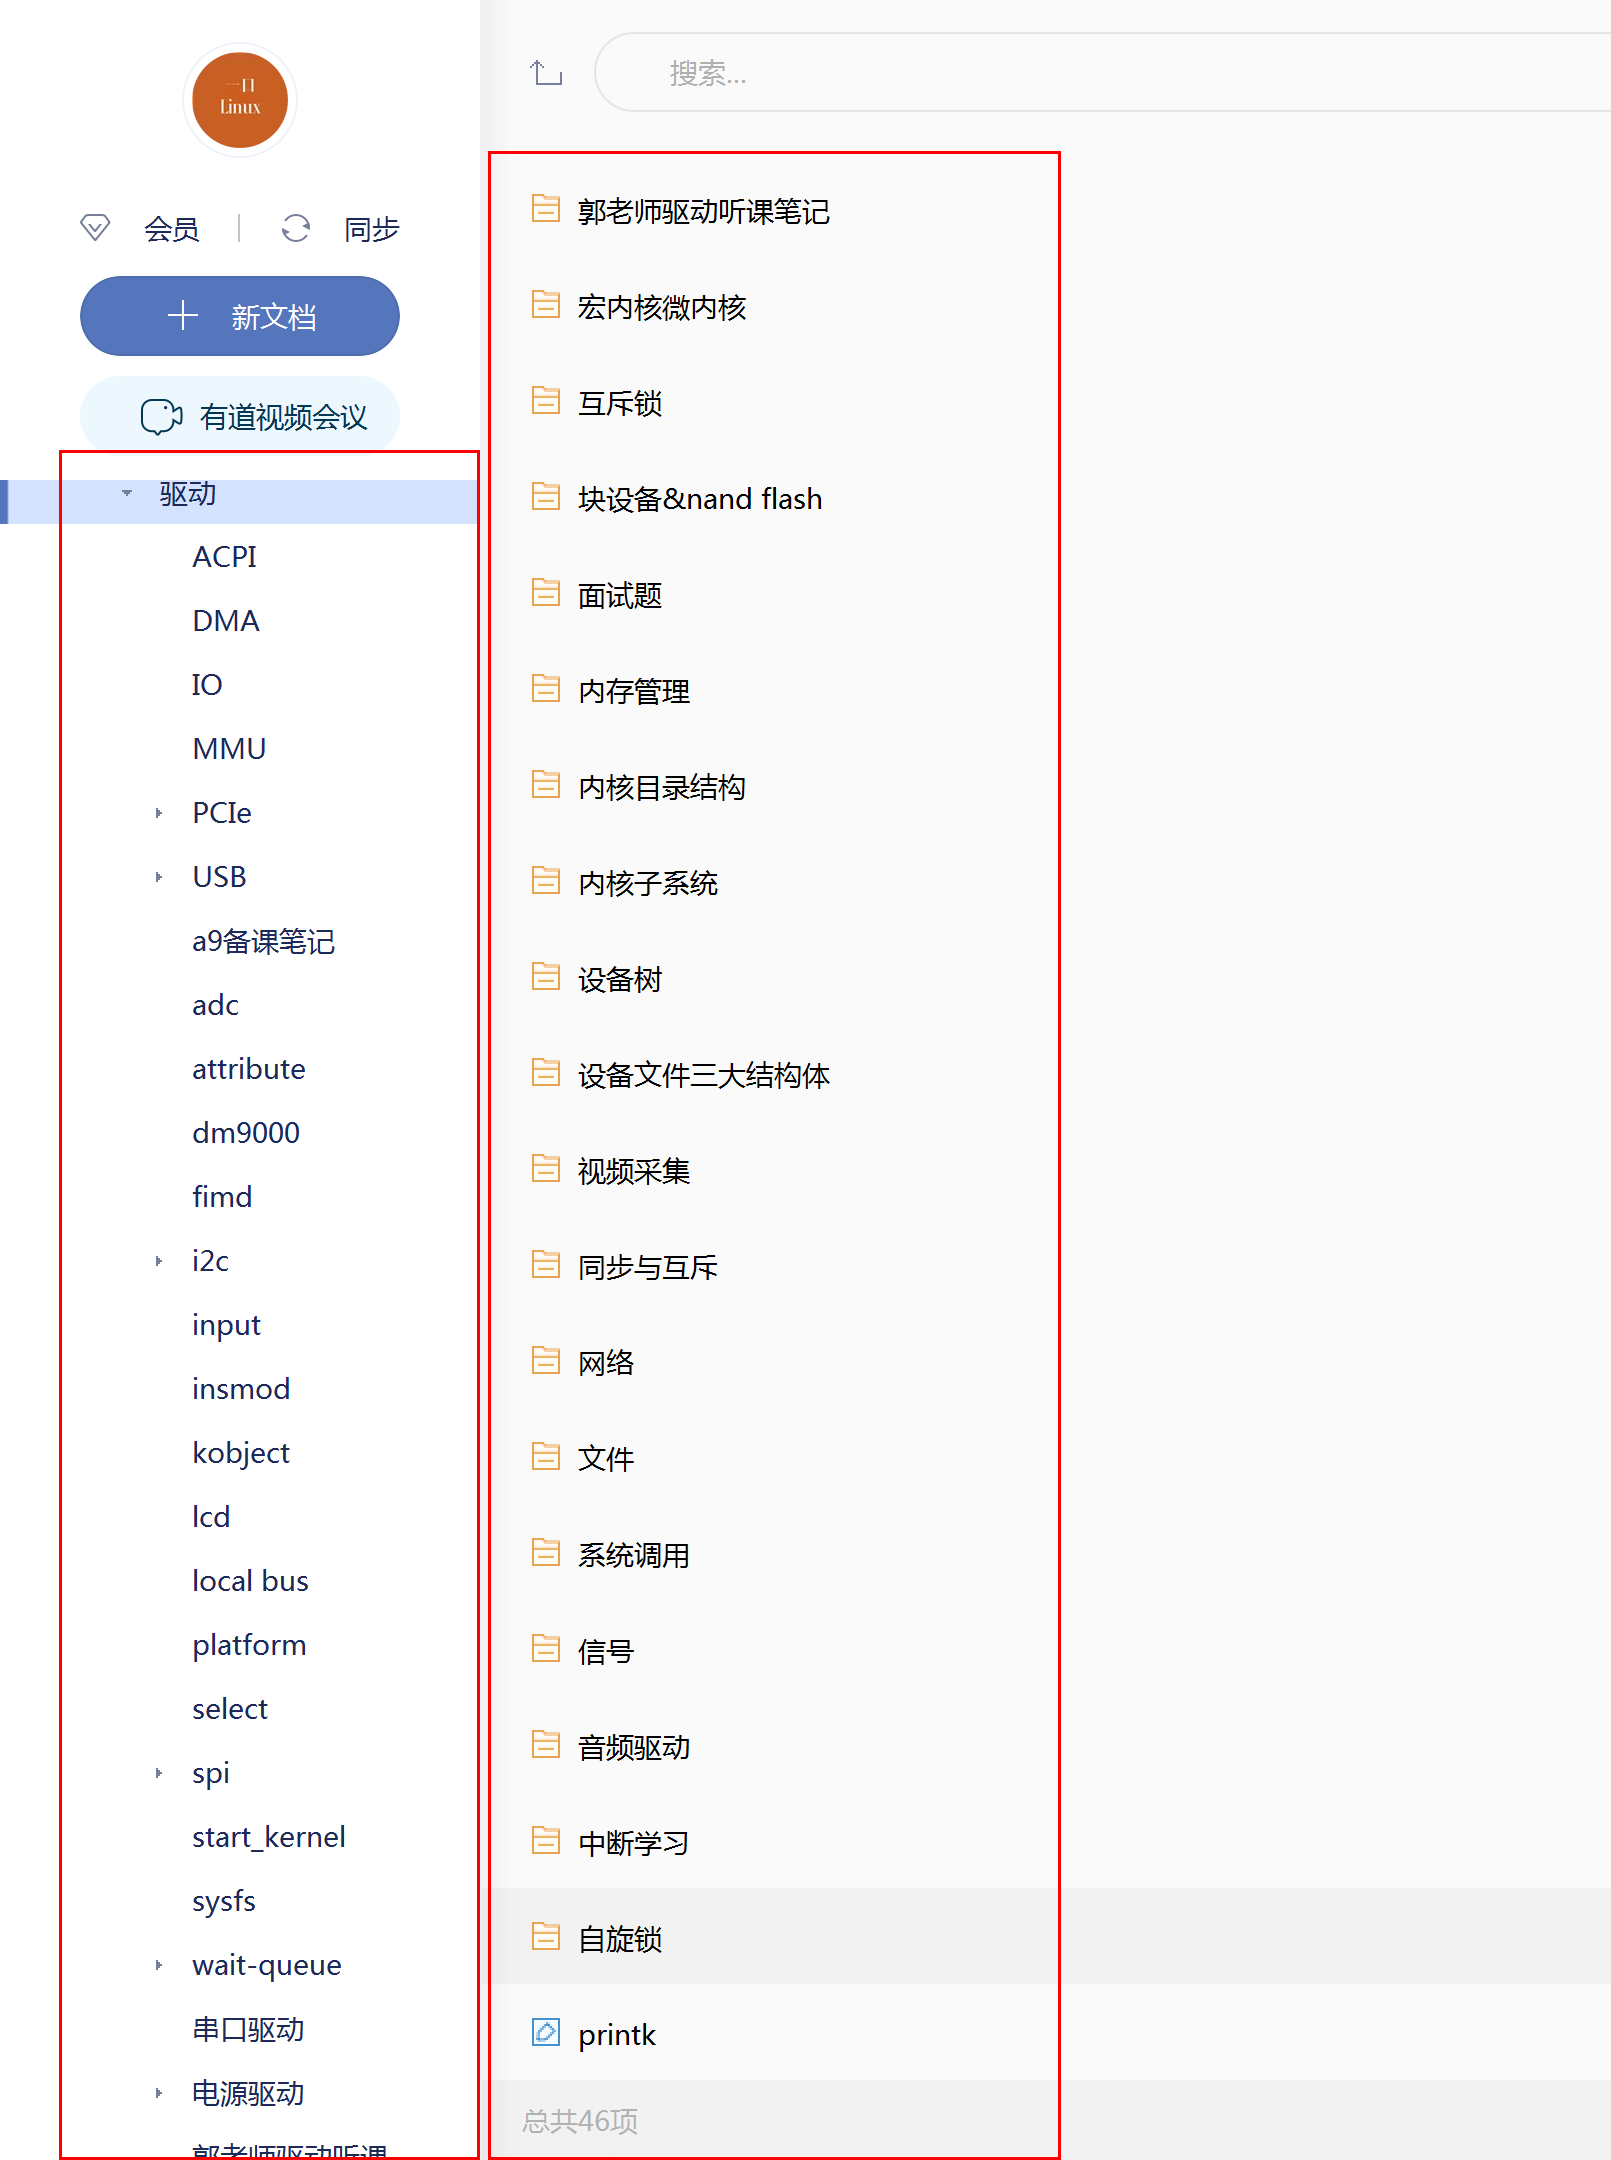Click the folder icon beside 网络
This screenshot has height=2160, width=1611.
546,1360
